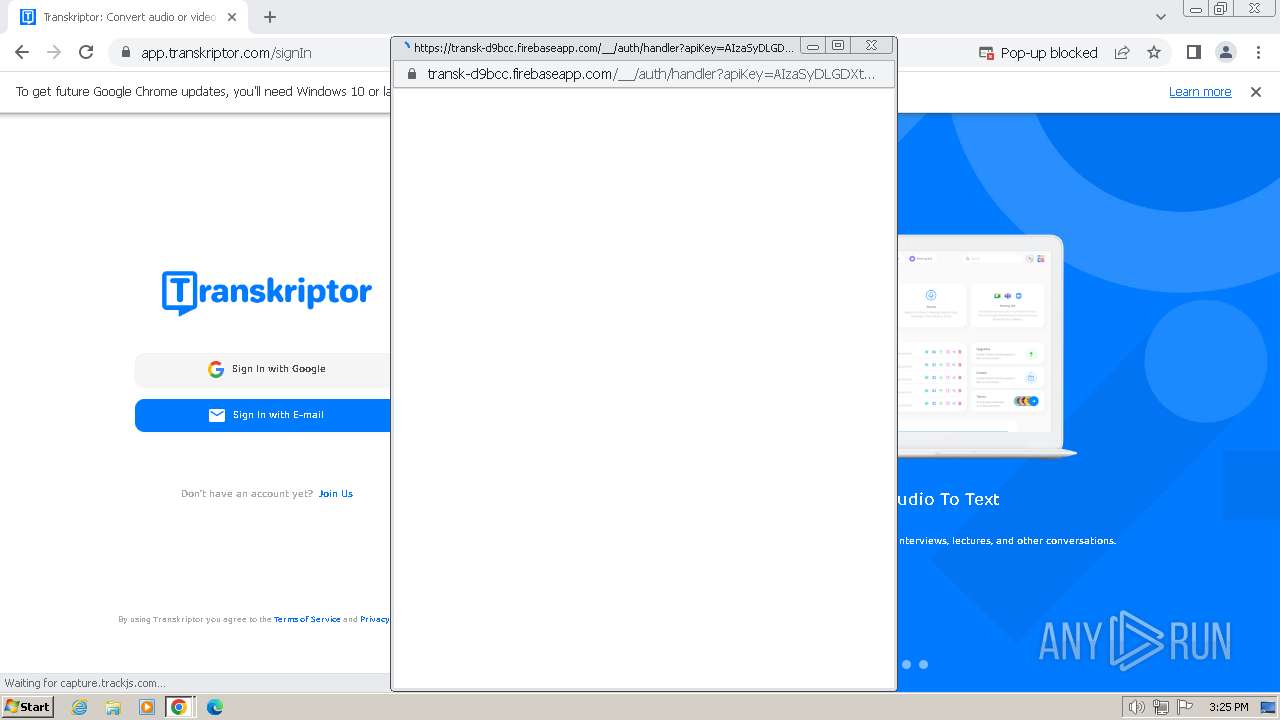Share this page icon
Image resolution: width=1280 pixels, height=720 pixels.
pyautogui.click(x=1122, y=53)
